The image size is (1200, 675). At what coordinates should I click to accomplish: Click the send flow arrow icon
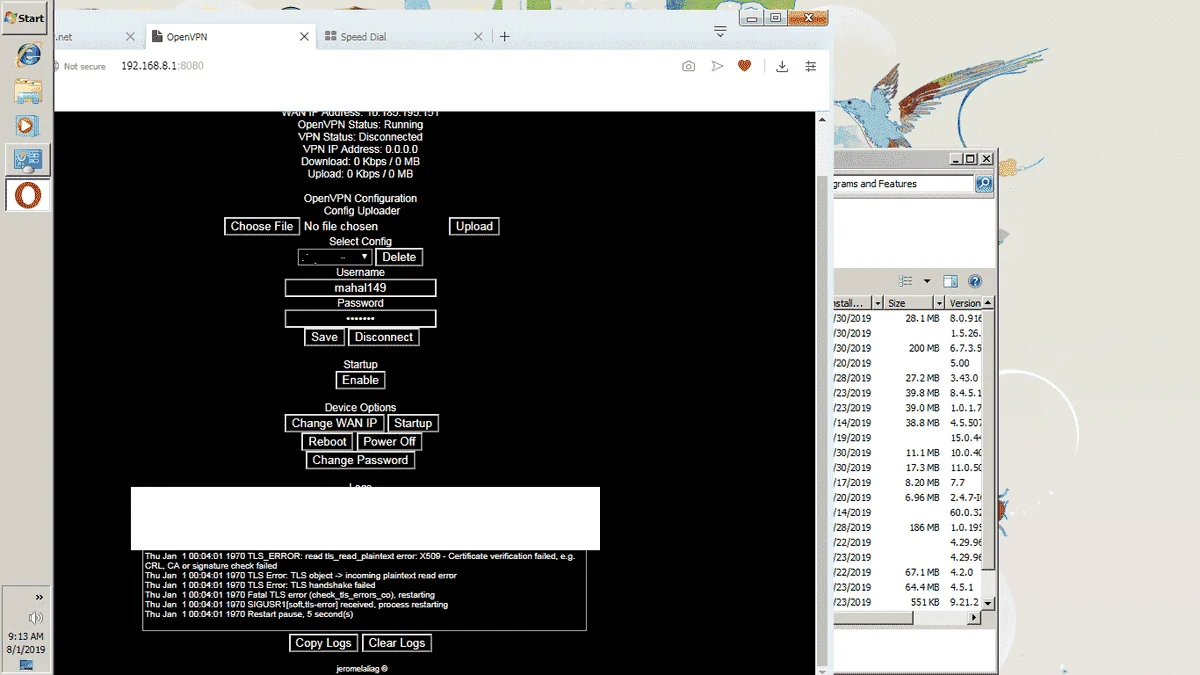pyautogui.click(x=717, y=66)
